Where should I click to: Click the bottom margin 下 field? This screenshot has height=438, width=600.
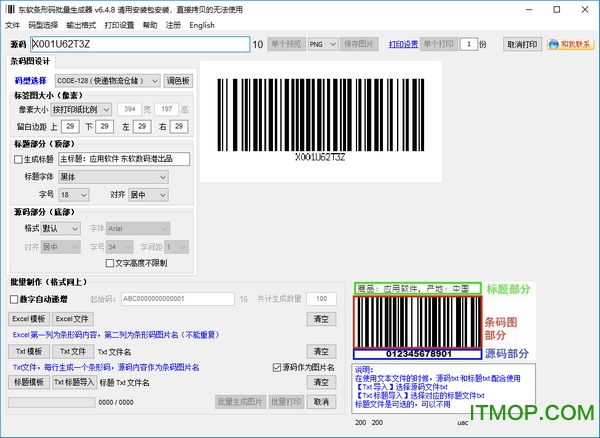click(104, 127)
